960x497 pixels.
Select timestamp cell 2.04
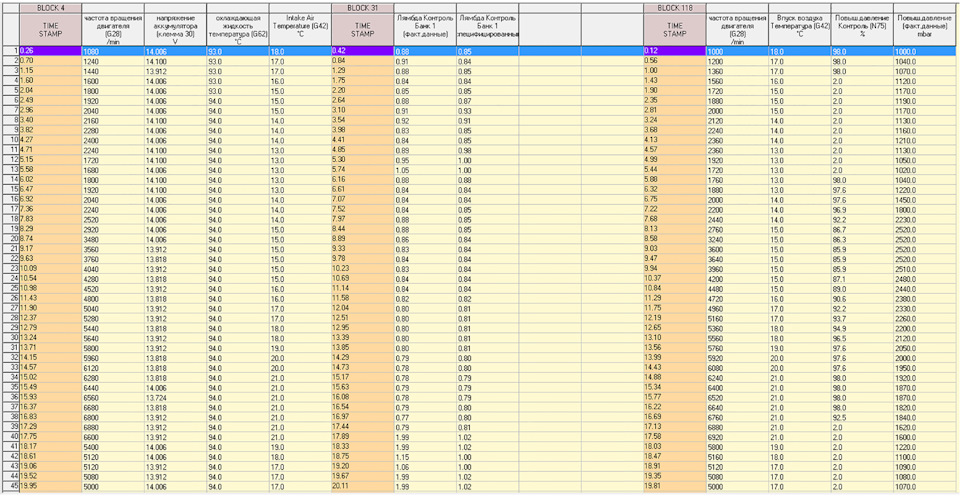[51, 91]
